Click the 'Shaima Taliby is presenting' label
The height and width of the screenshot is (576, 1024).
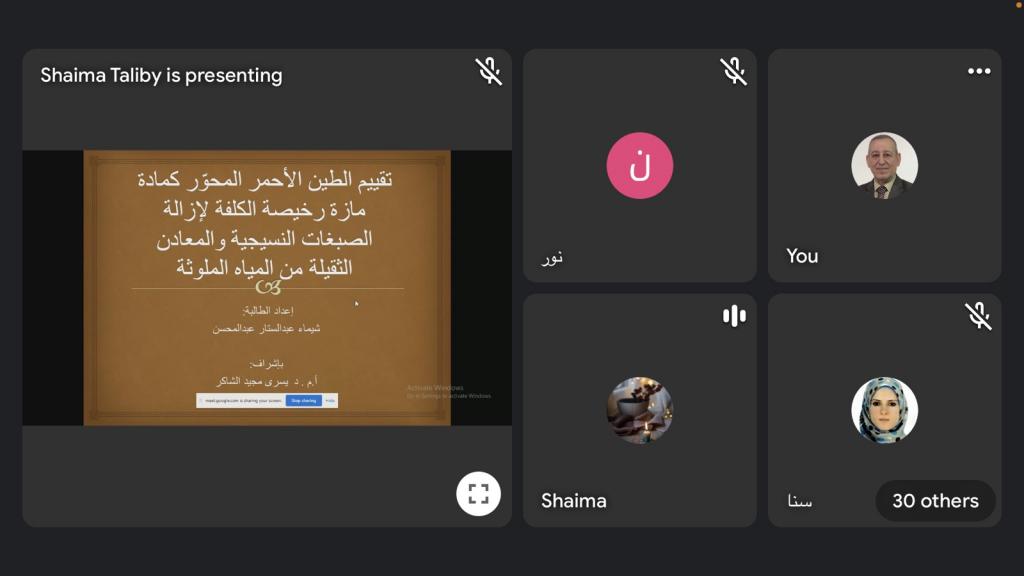point(161,75)
